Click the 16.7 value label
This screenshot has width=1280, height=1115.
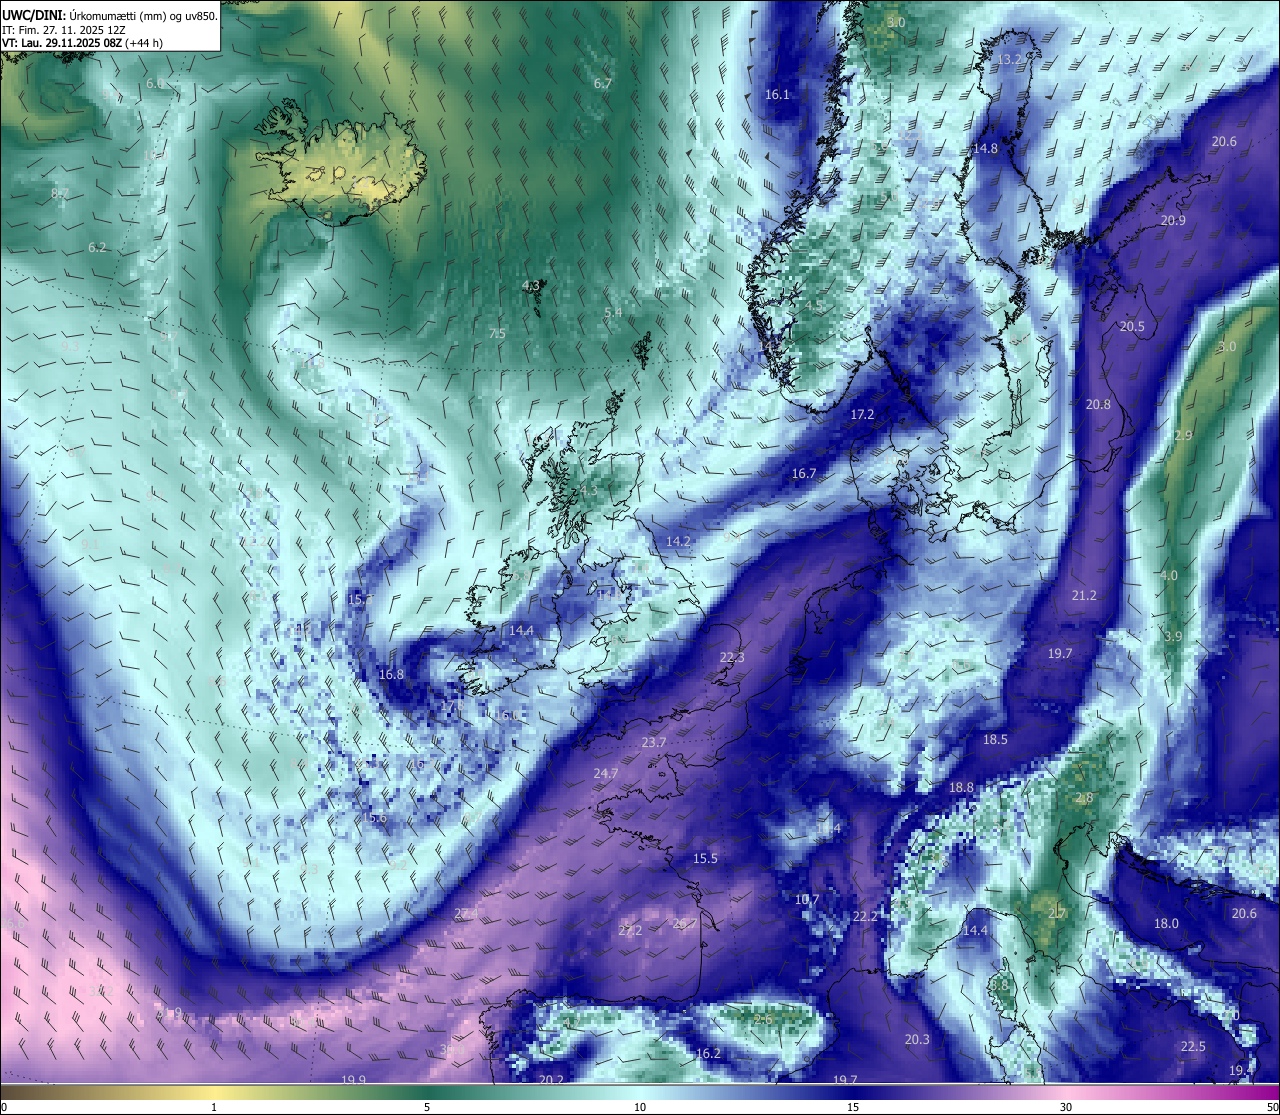point(804,474)
